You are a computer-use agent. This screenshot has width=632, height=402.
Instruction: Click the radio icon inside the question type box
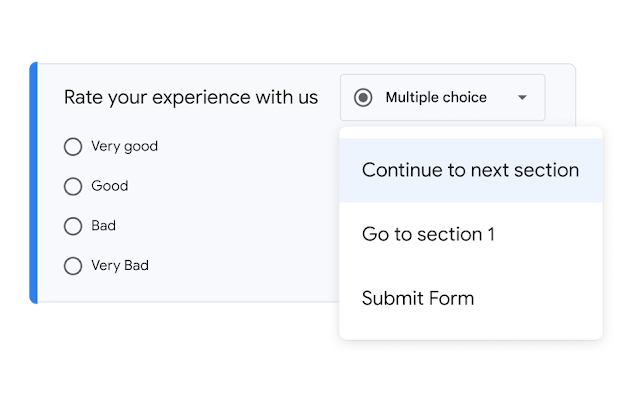[x=363, y=97]
